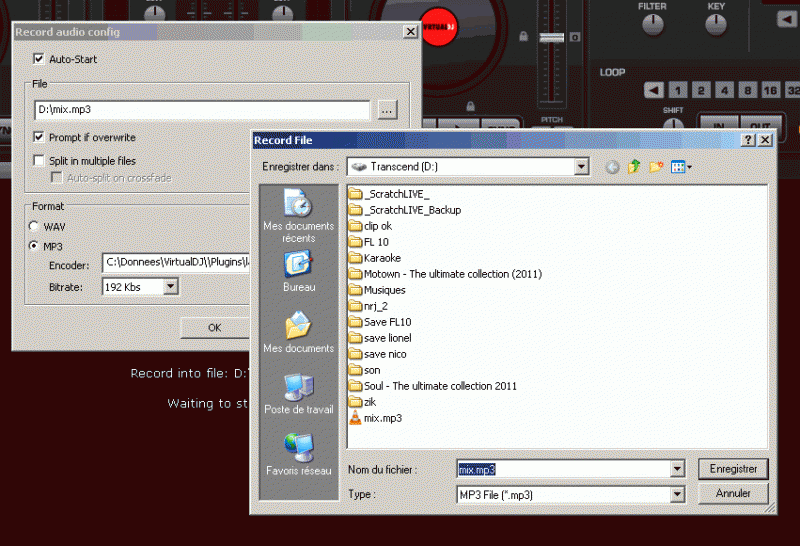Click OK in Record audio config

tap(214, 328)
